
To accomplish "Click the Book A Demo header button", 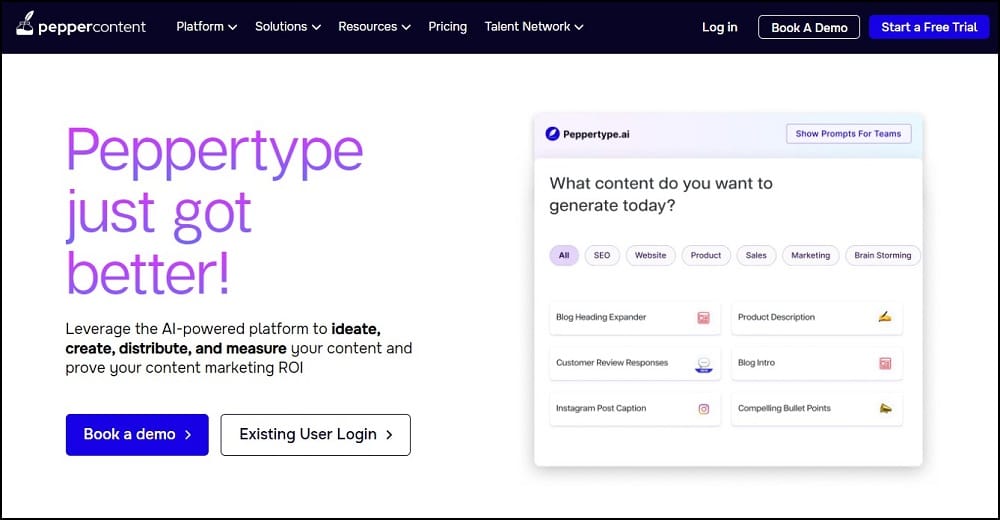I will pos(809,27).
